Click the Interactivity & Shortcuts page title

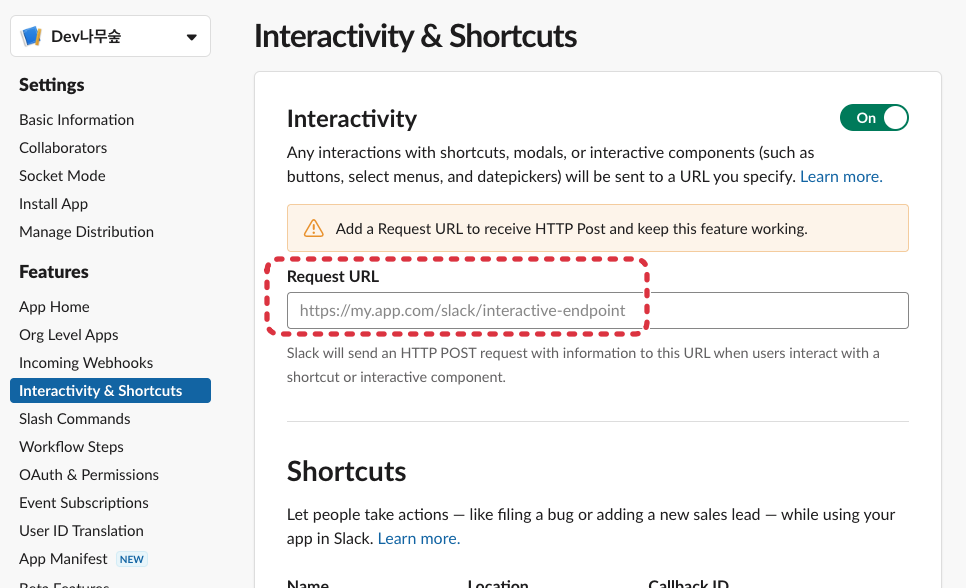click(415, 36)
